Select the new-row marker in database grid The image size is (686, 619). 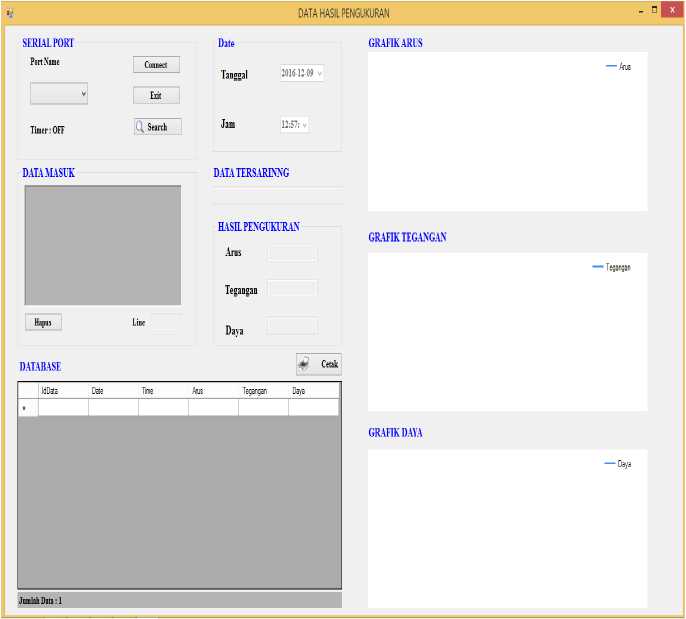pos(24,408)
